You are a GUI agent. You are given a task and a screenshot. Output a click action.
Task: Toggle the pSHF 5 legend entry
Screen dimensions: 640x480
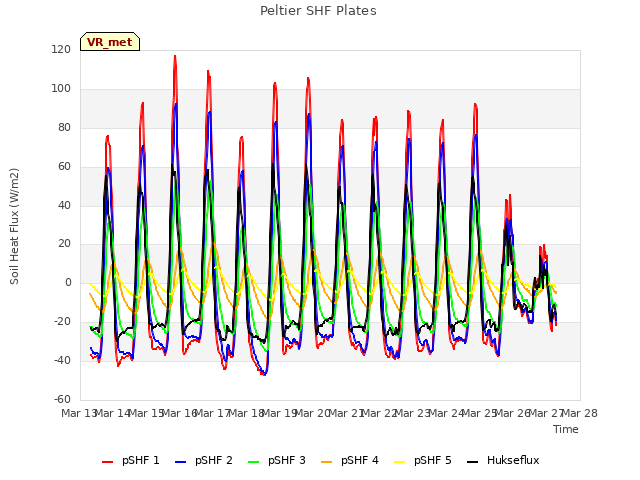click(x=423, y=460)
